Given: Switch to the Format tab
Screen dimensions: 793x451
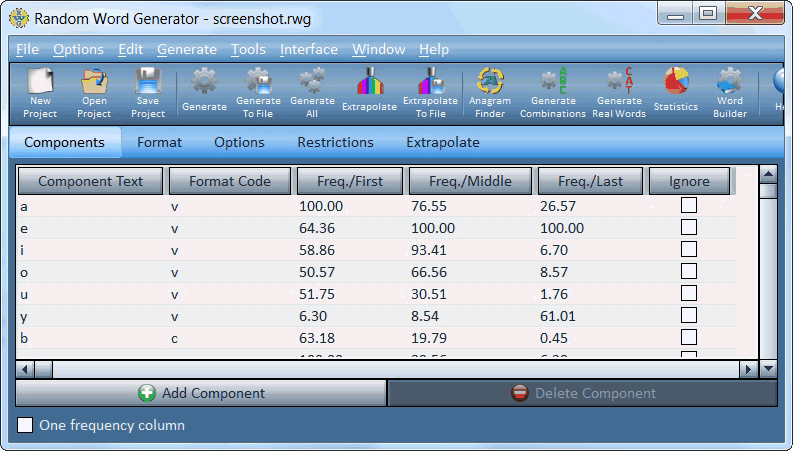Looking at the screenshot, I should [x=159, y=143].
